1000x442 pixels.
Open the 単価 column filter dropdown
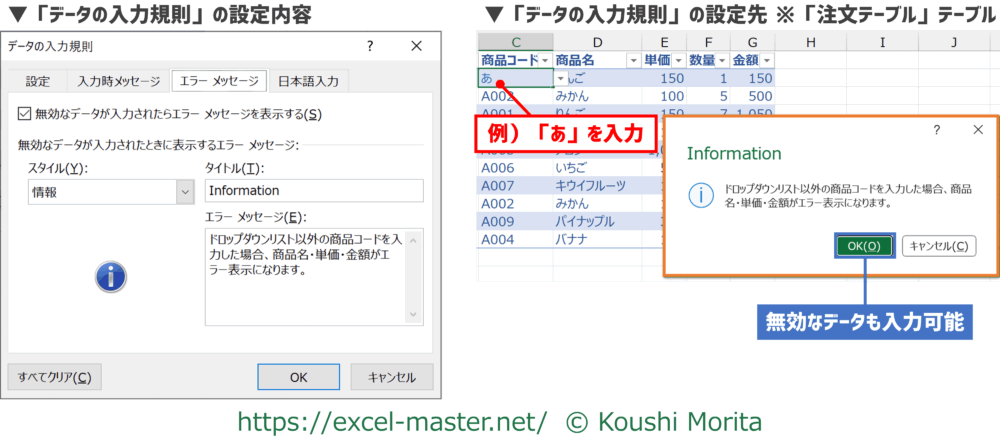677,60
